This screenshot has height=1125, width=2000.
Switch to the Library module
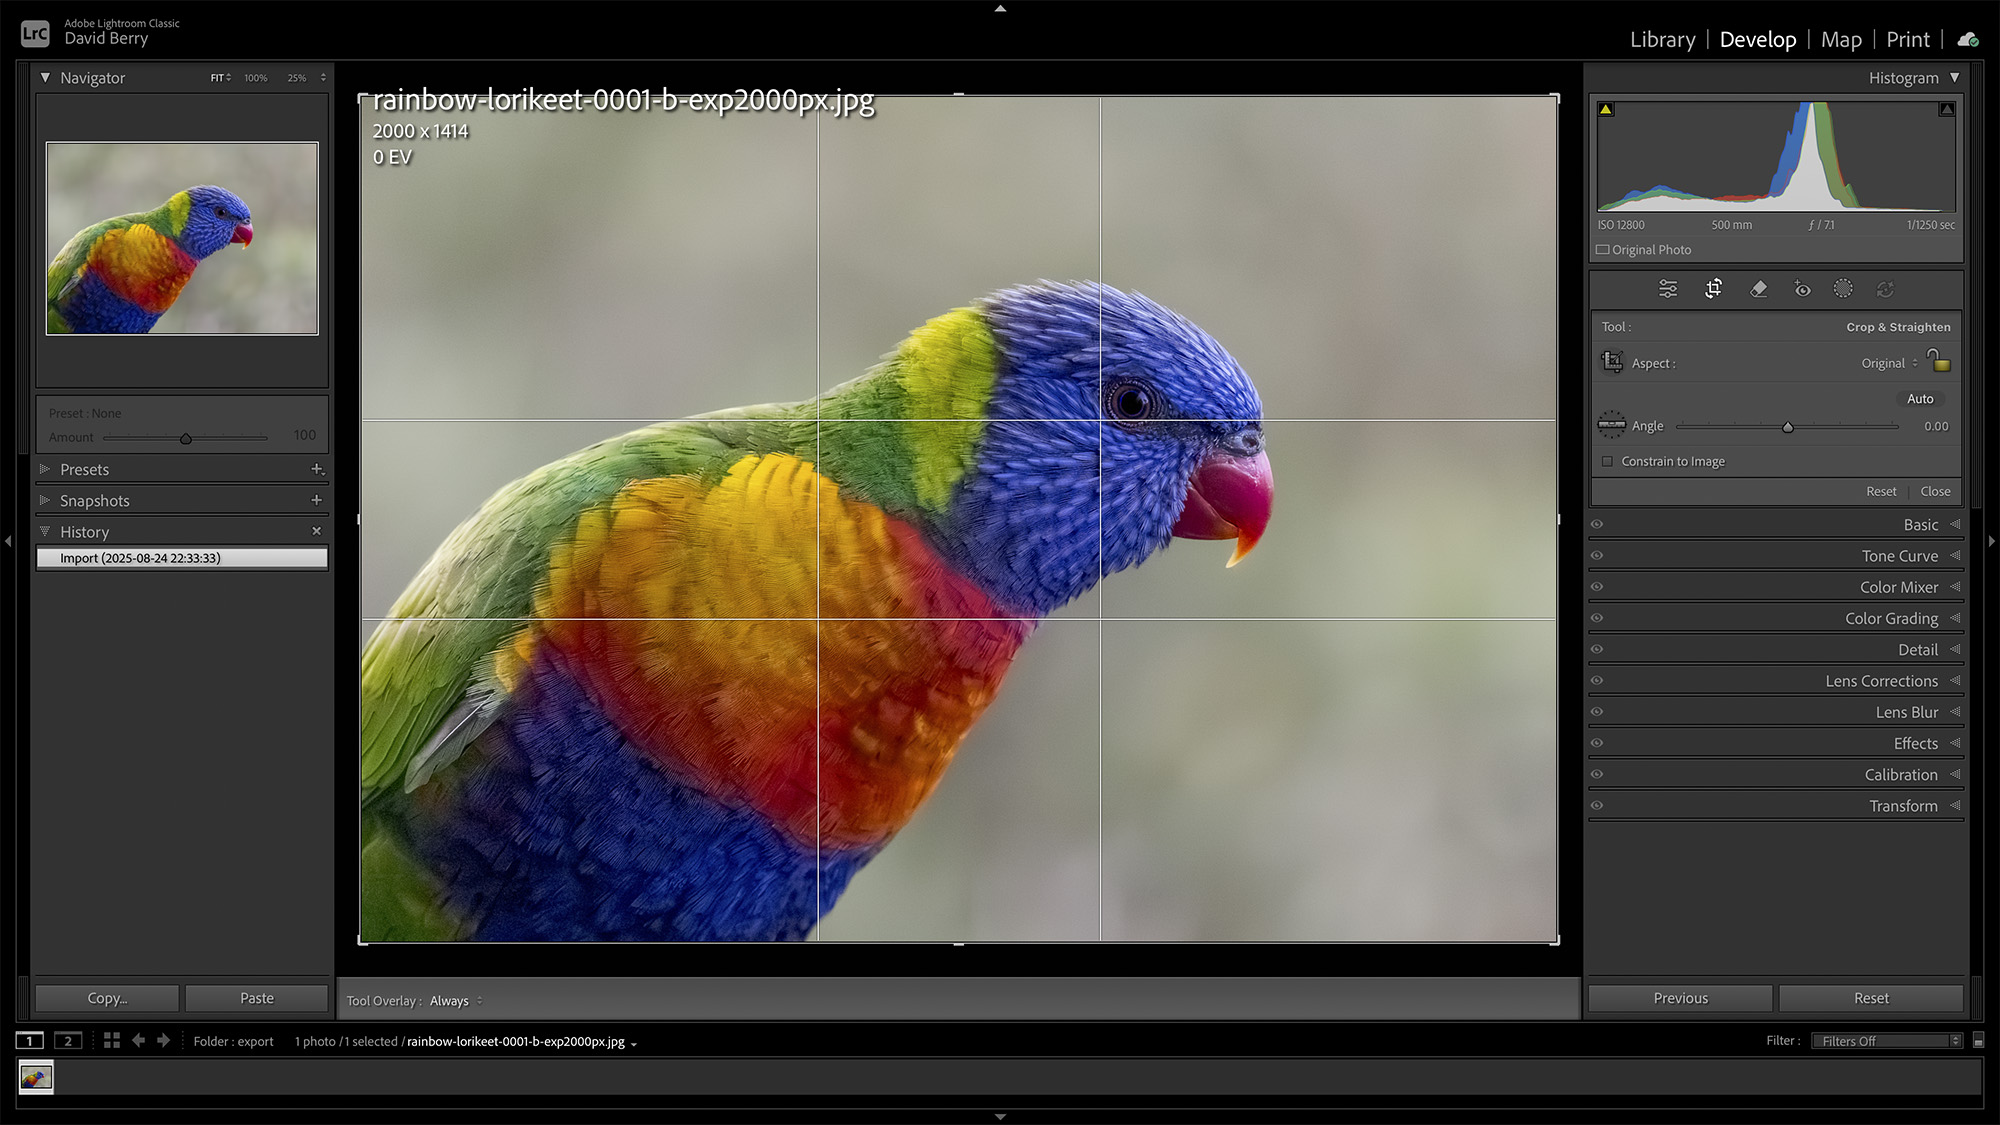click(1661, 39)
